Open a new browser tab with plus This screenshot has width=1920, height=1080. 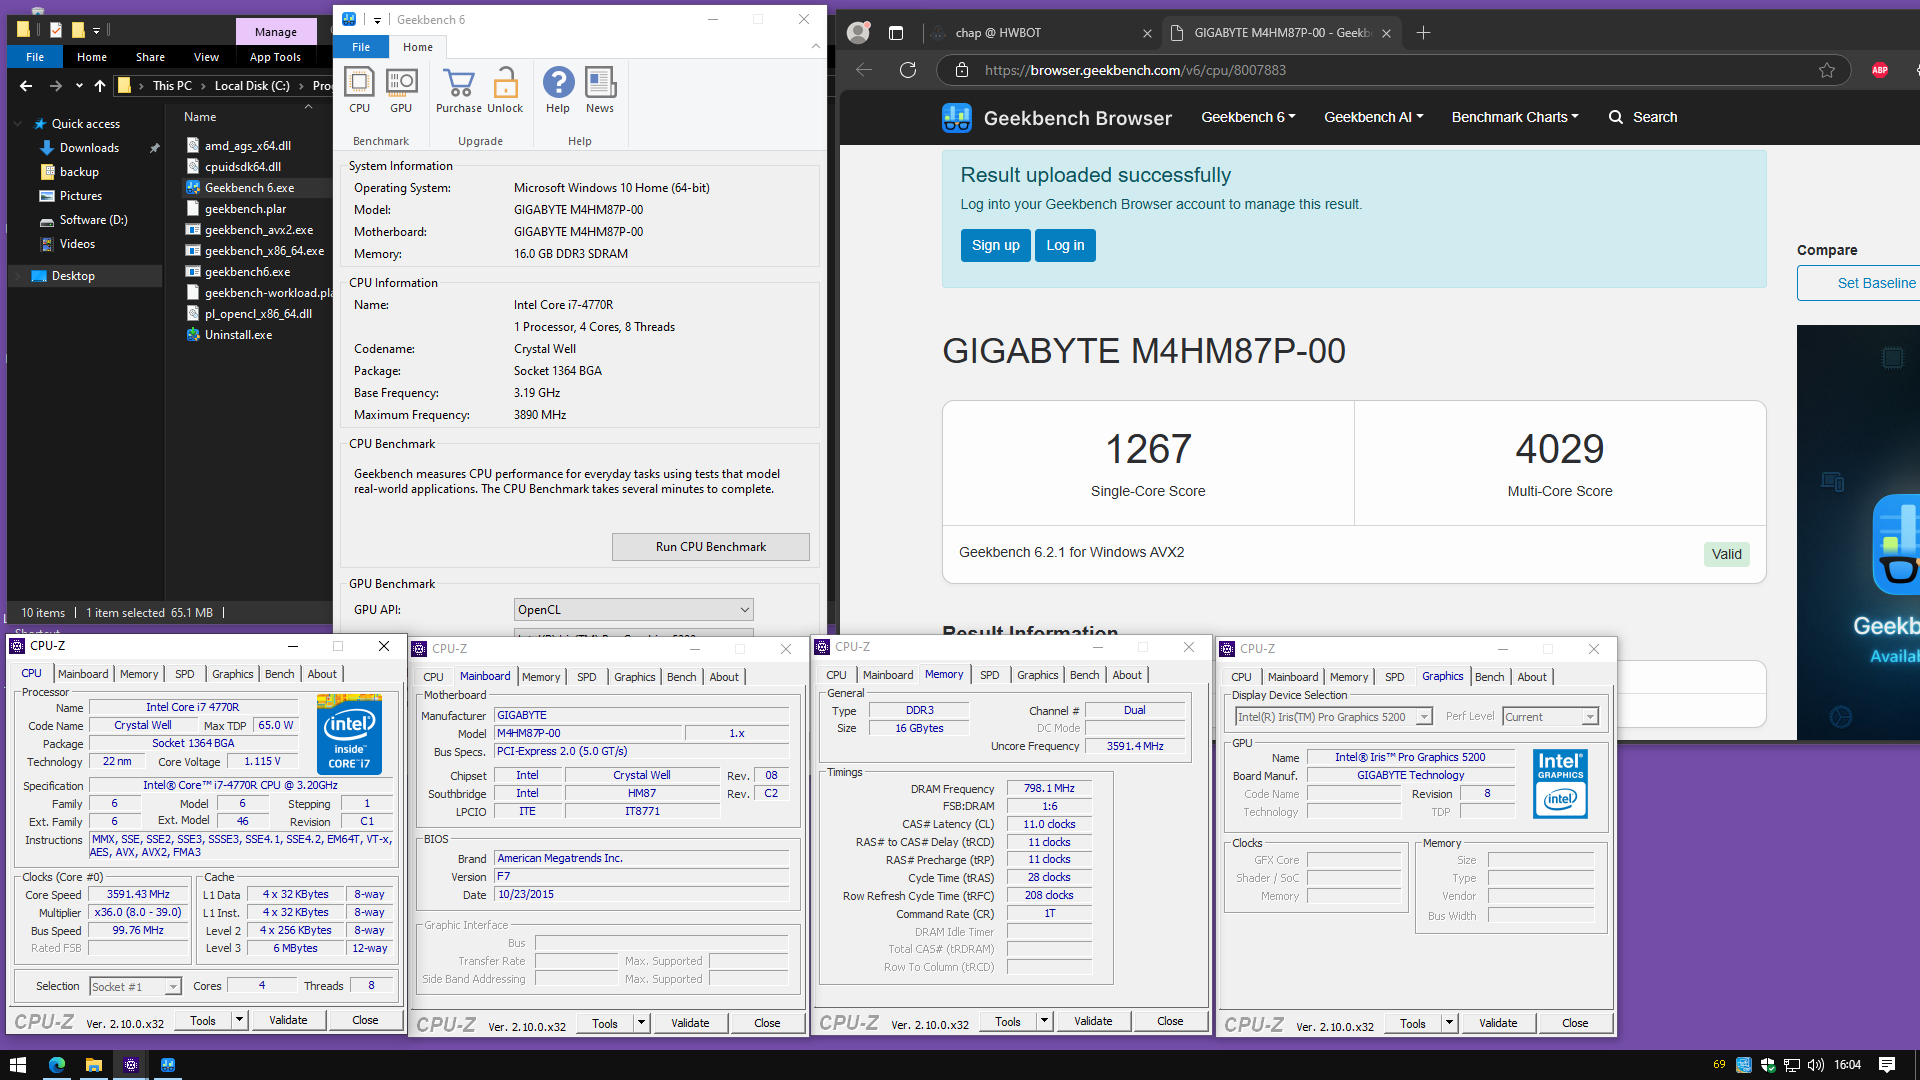pyautogui.click(x=1423, y=33)
